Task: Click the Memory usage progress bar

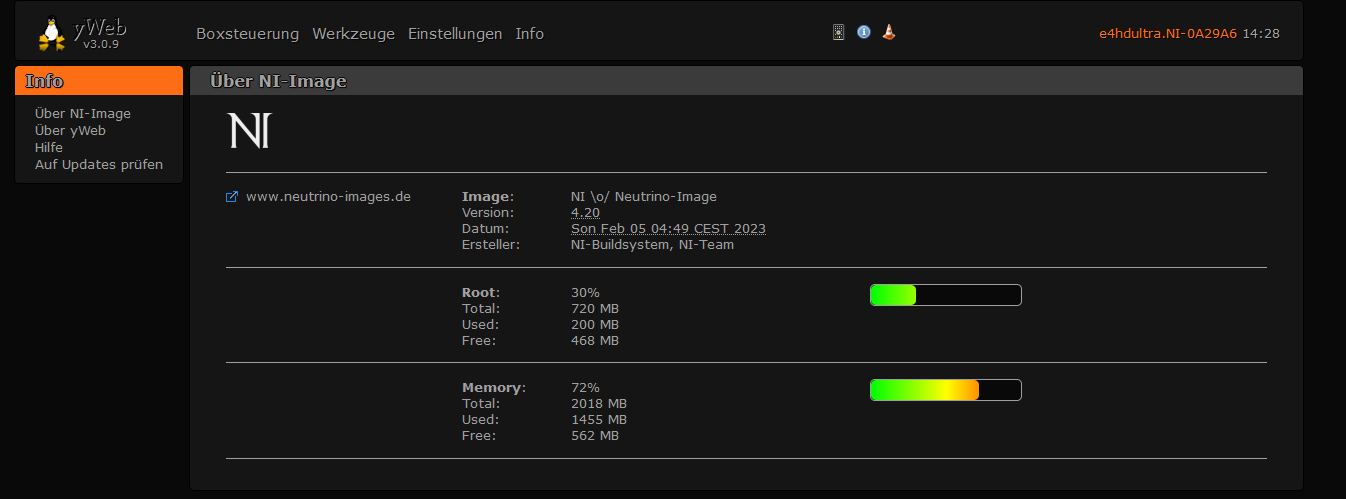Action: point(945,390)
